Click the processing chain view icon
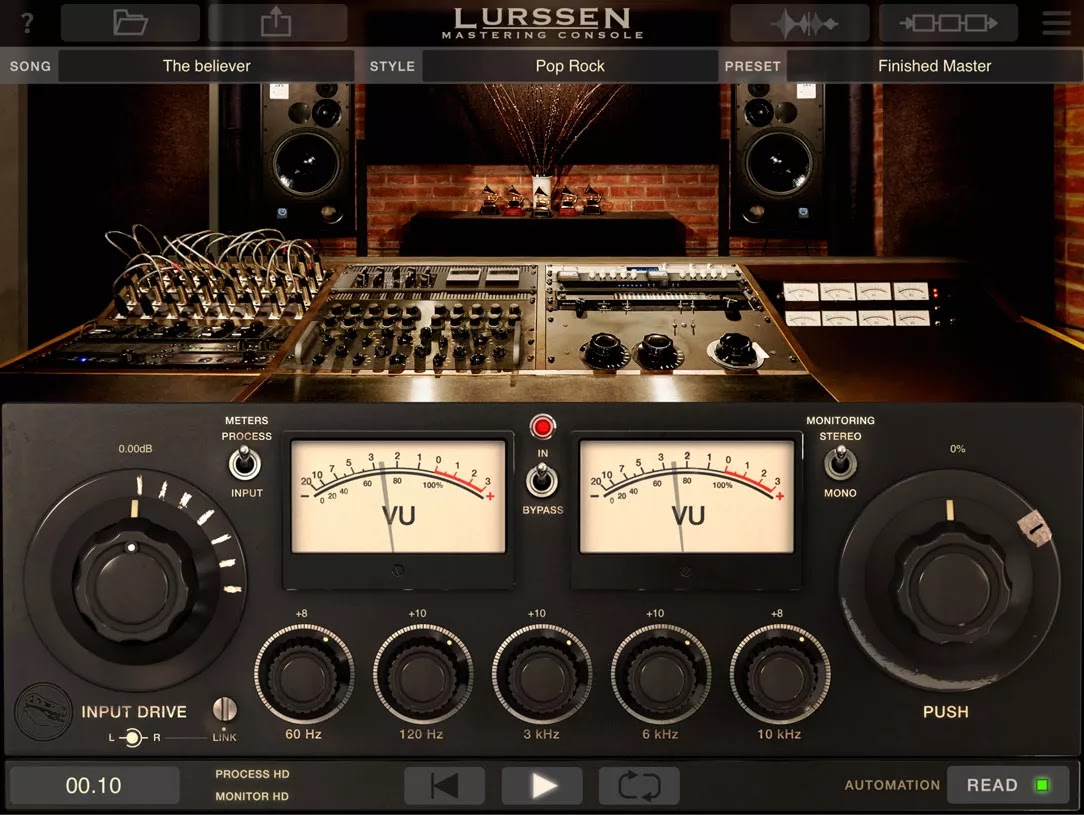 click(948, 22)
